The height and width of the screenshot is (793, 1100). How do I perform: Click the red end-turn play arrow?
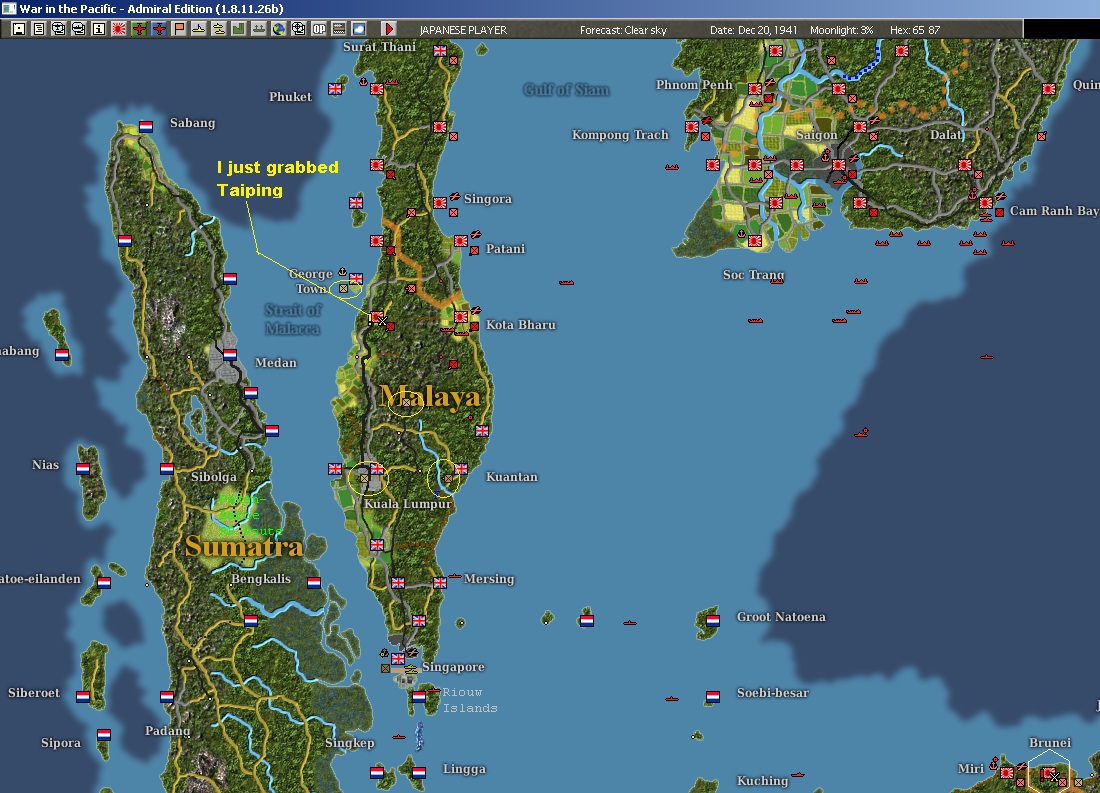pyautogui.click(x=389, y=29)
